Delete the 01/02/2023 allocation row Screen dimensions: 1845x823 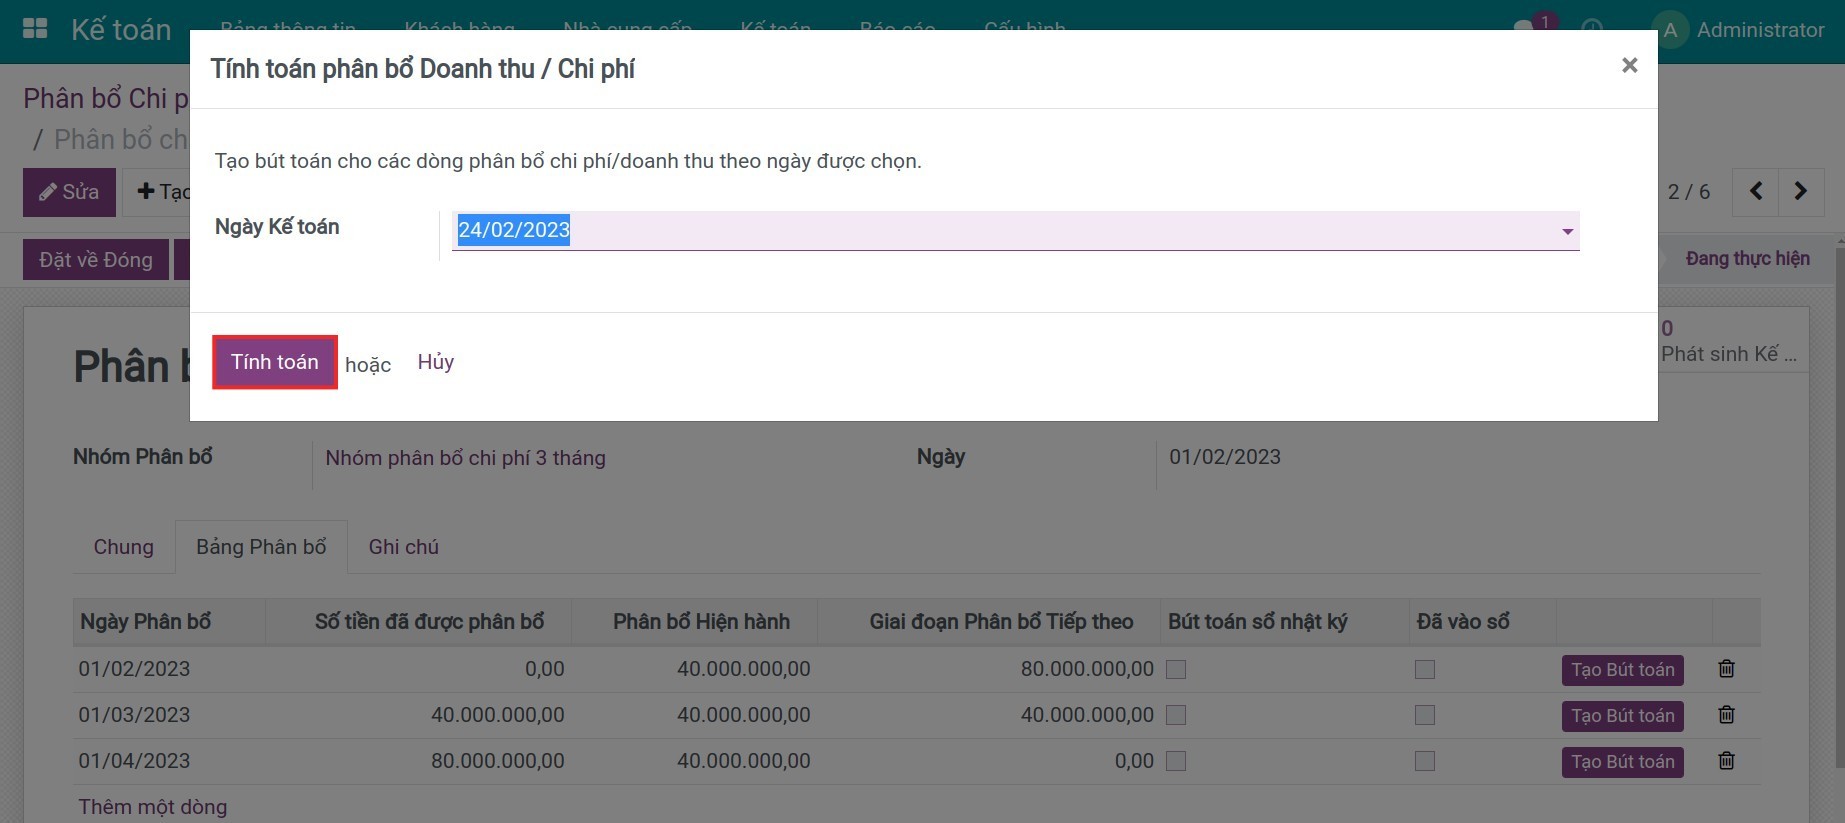tap(1726, 669)
